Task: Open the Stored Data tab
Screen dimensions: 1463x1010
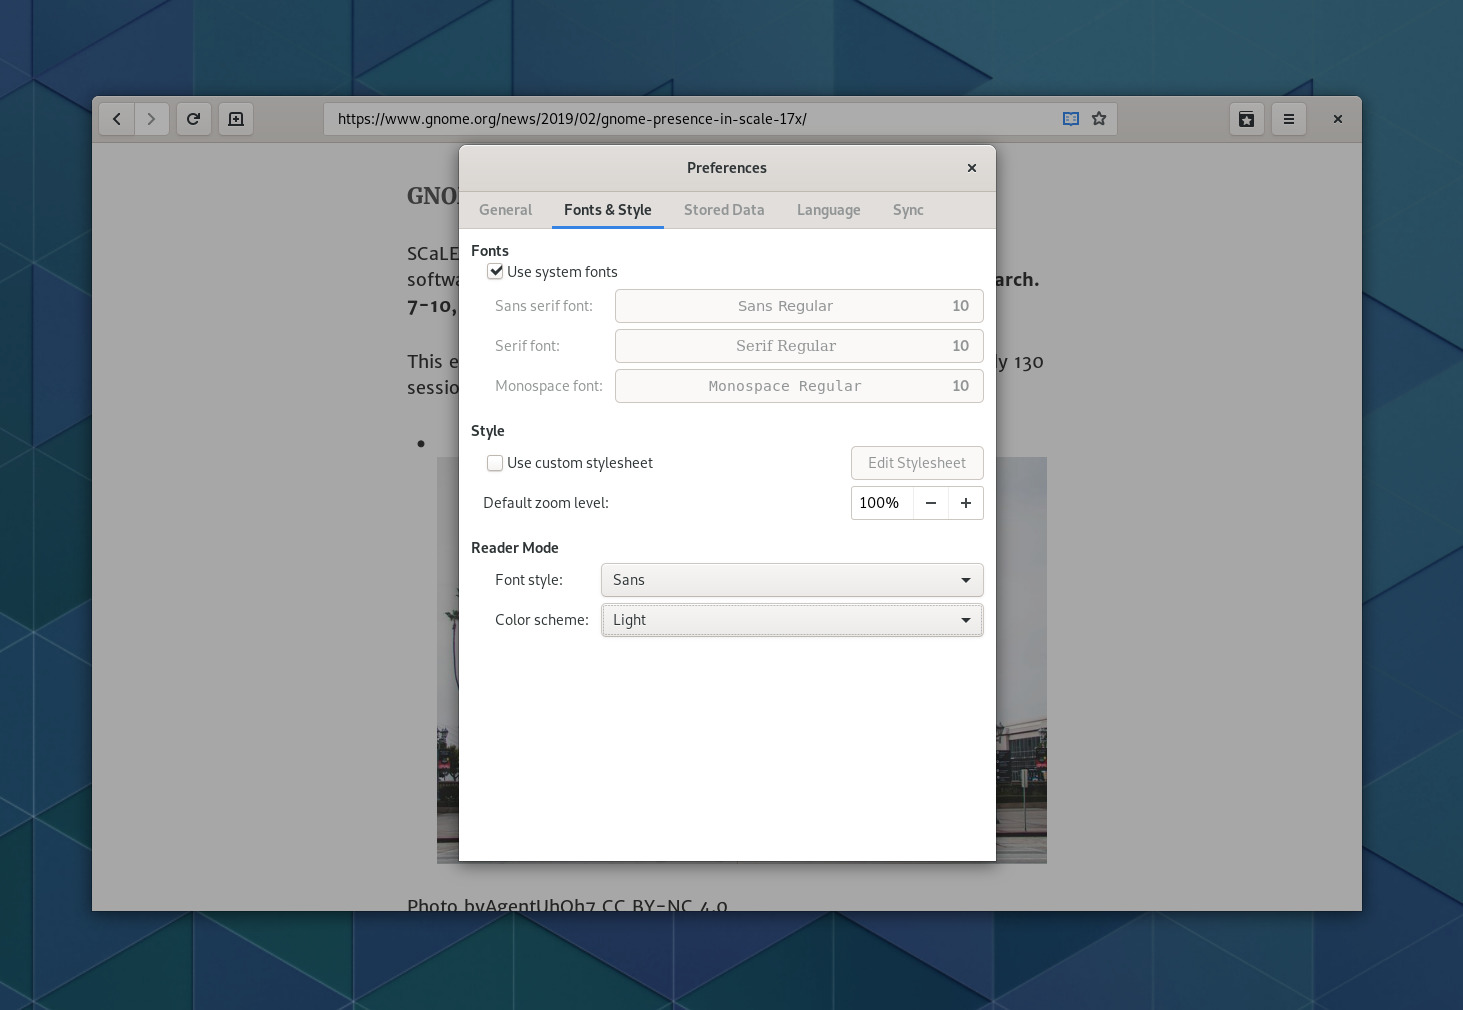Action: pos(724,210)
